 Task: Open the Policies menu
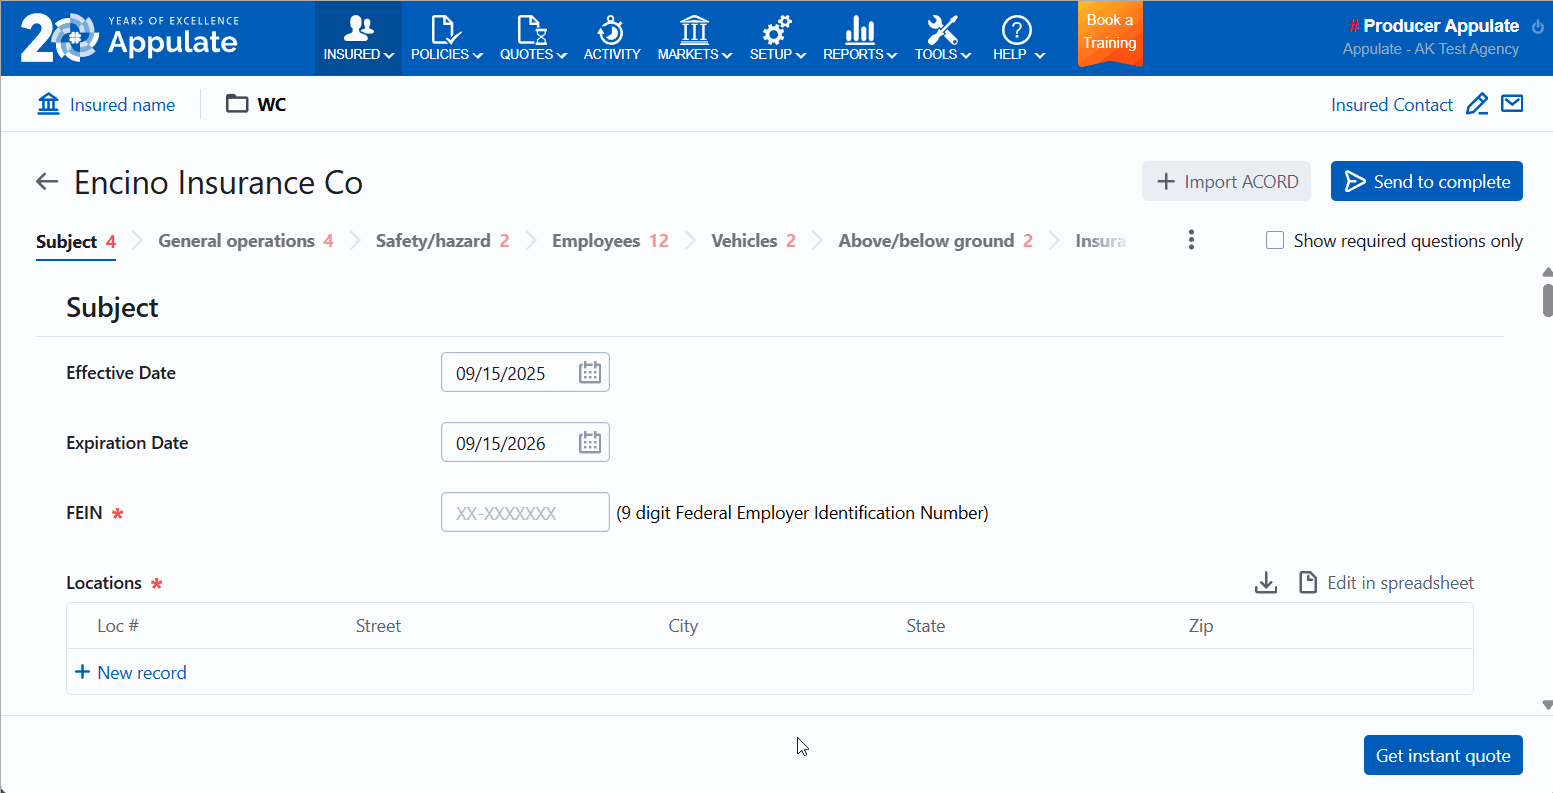(447, 38)
